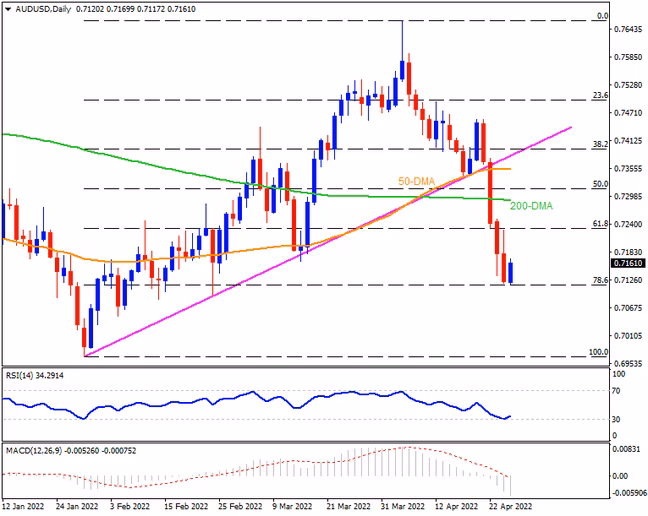Select the RSI 70 overbought level label
The width and height of the screenshot is (648, 516).
point(616,390)
